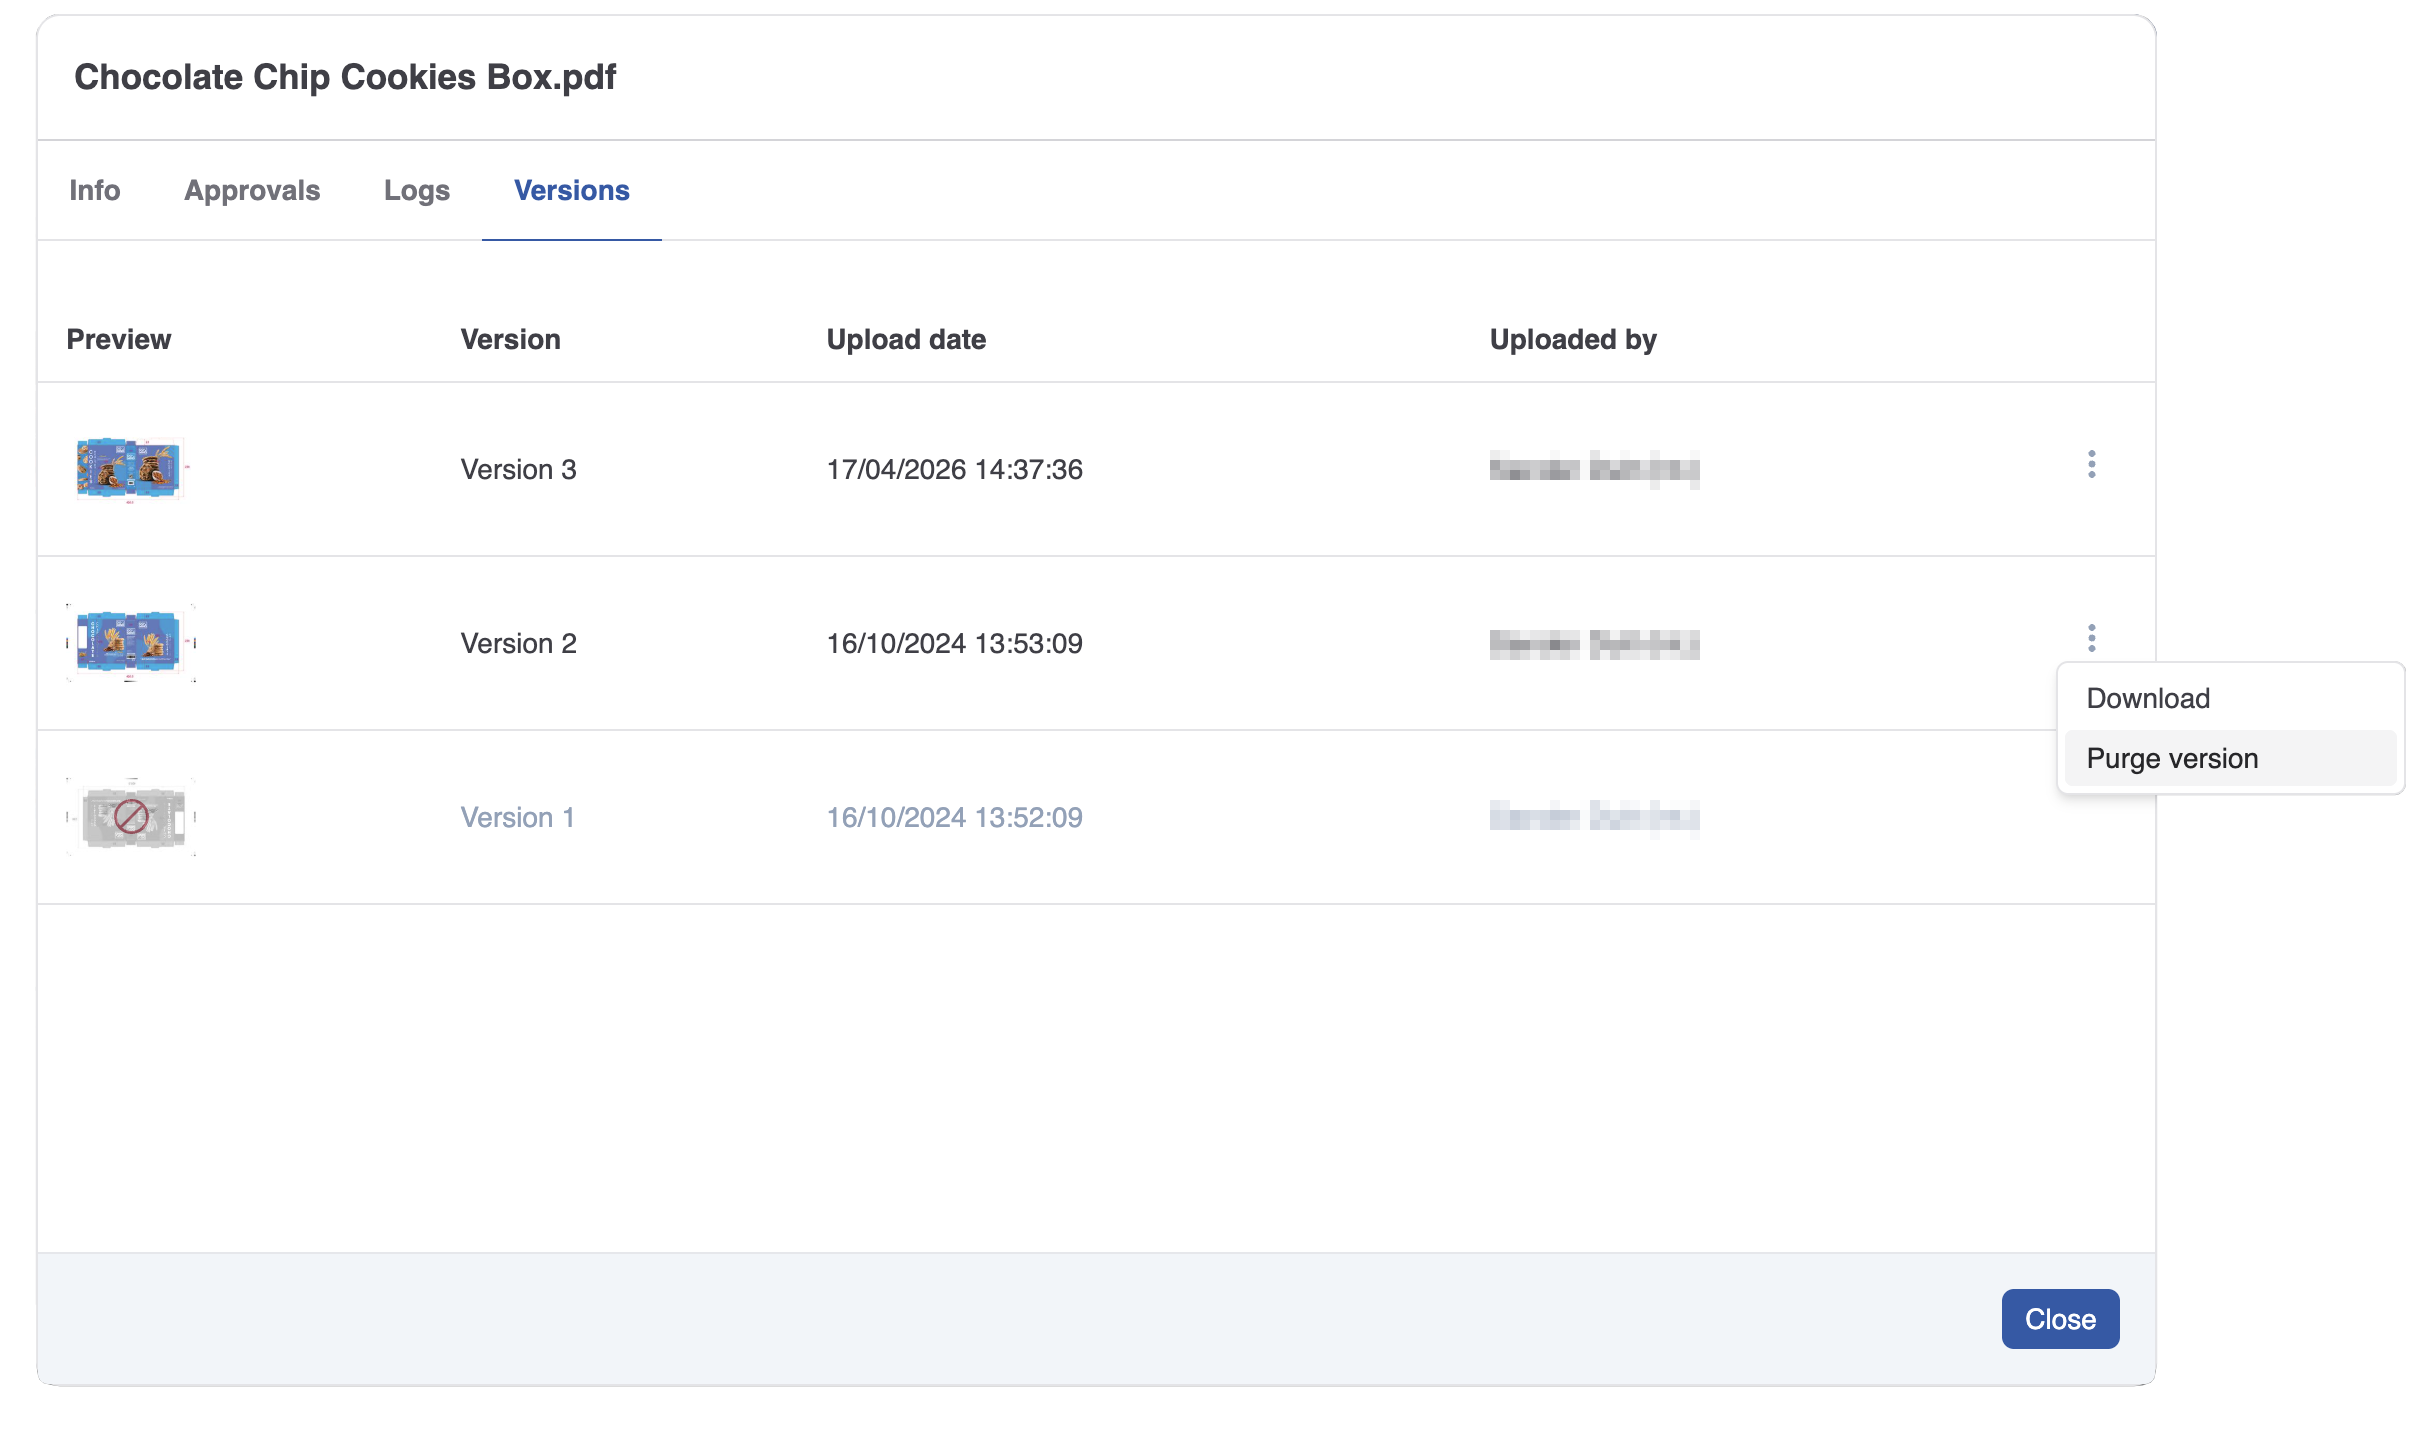Open the Version 3 preview thumbnail
Viewport: 2434px width, 1448px height.
[x=131, y=468]
